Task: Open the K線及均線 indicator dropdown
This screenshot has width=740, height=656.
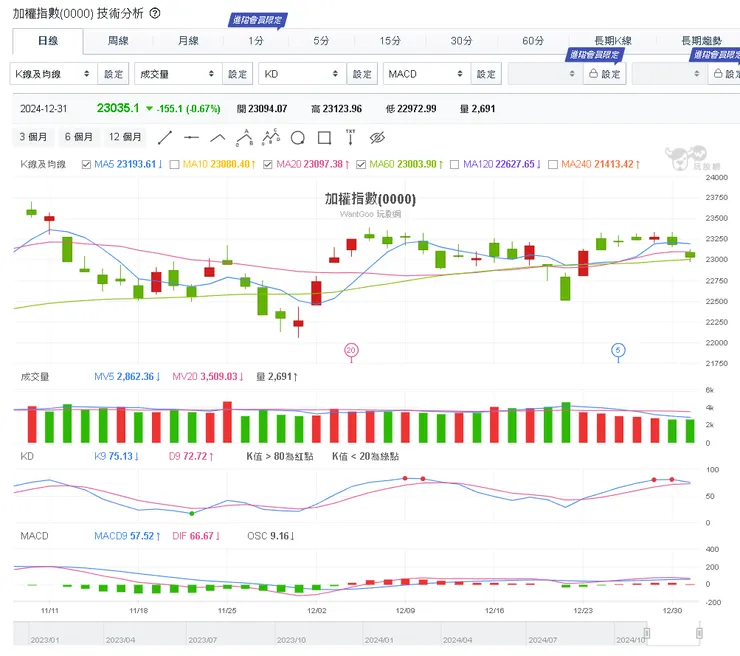Action: click(x=54, y=74)
